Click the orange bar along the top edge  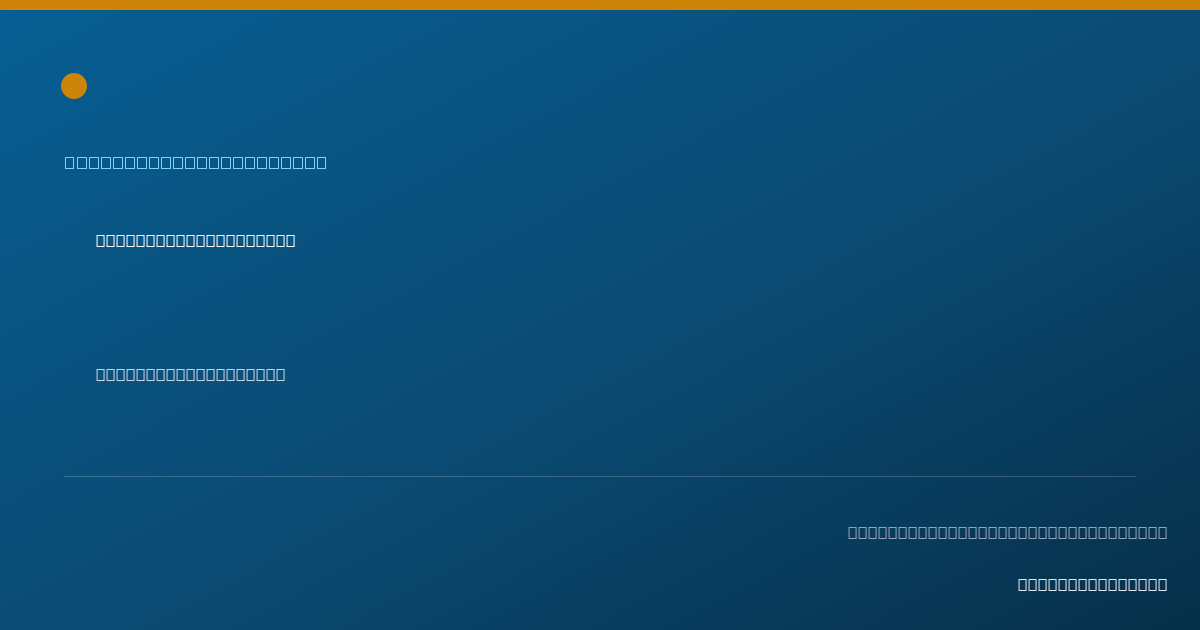[x=600, y=5]
